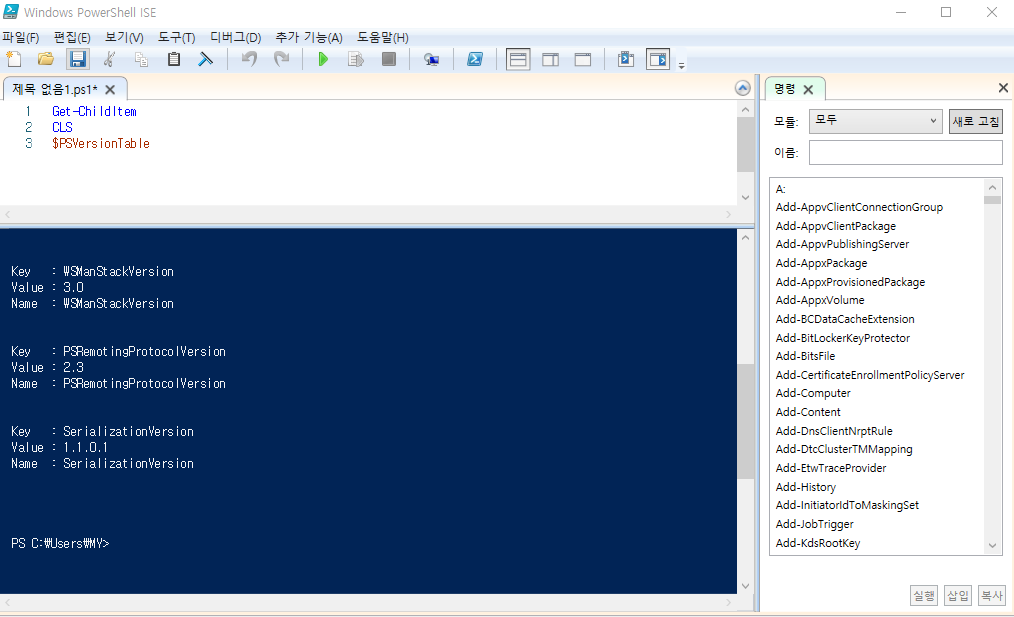
Task: Open the 모듈 dropdown
Action: click(875, 121)
